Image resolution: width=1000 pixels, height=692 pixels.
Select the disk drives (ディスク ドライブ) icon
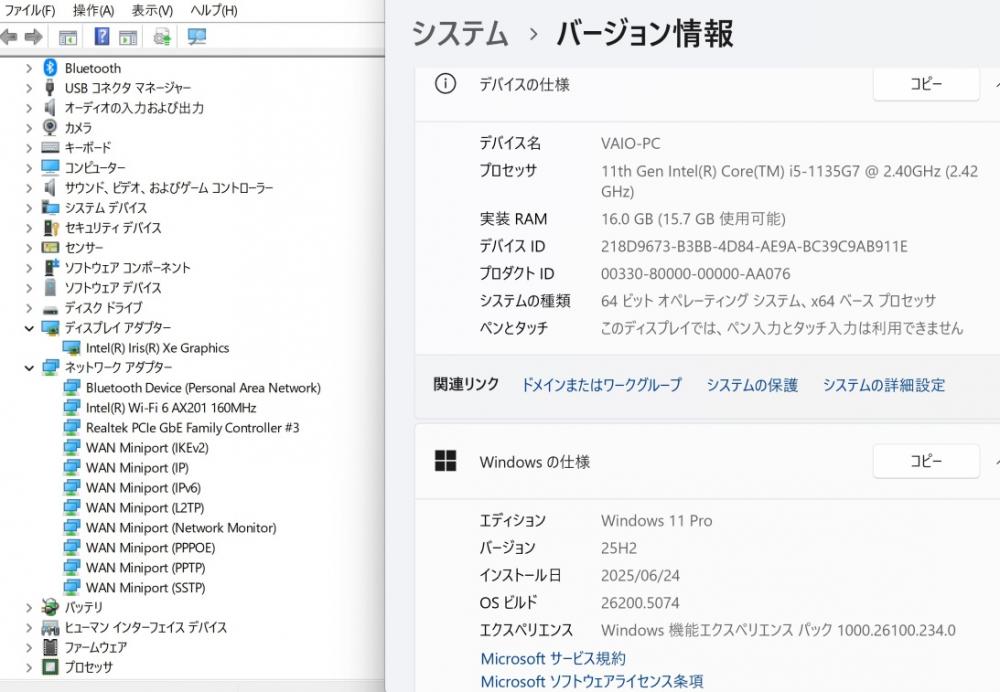pos(50,309)
